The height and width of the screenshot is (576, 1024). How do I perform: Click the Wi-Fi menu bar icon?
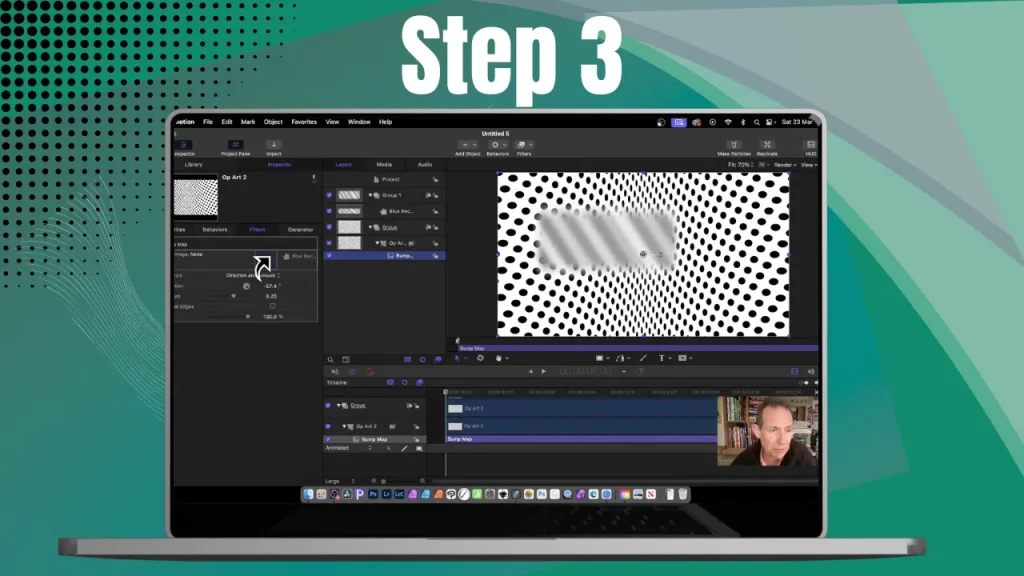point(728,122)
